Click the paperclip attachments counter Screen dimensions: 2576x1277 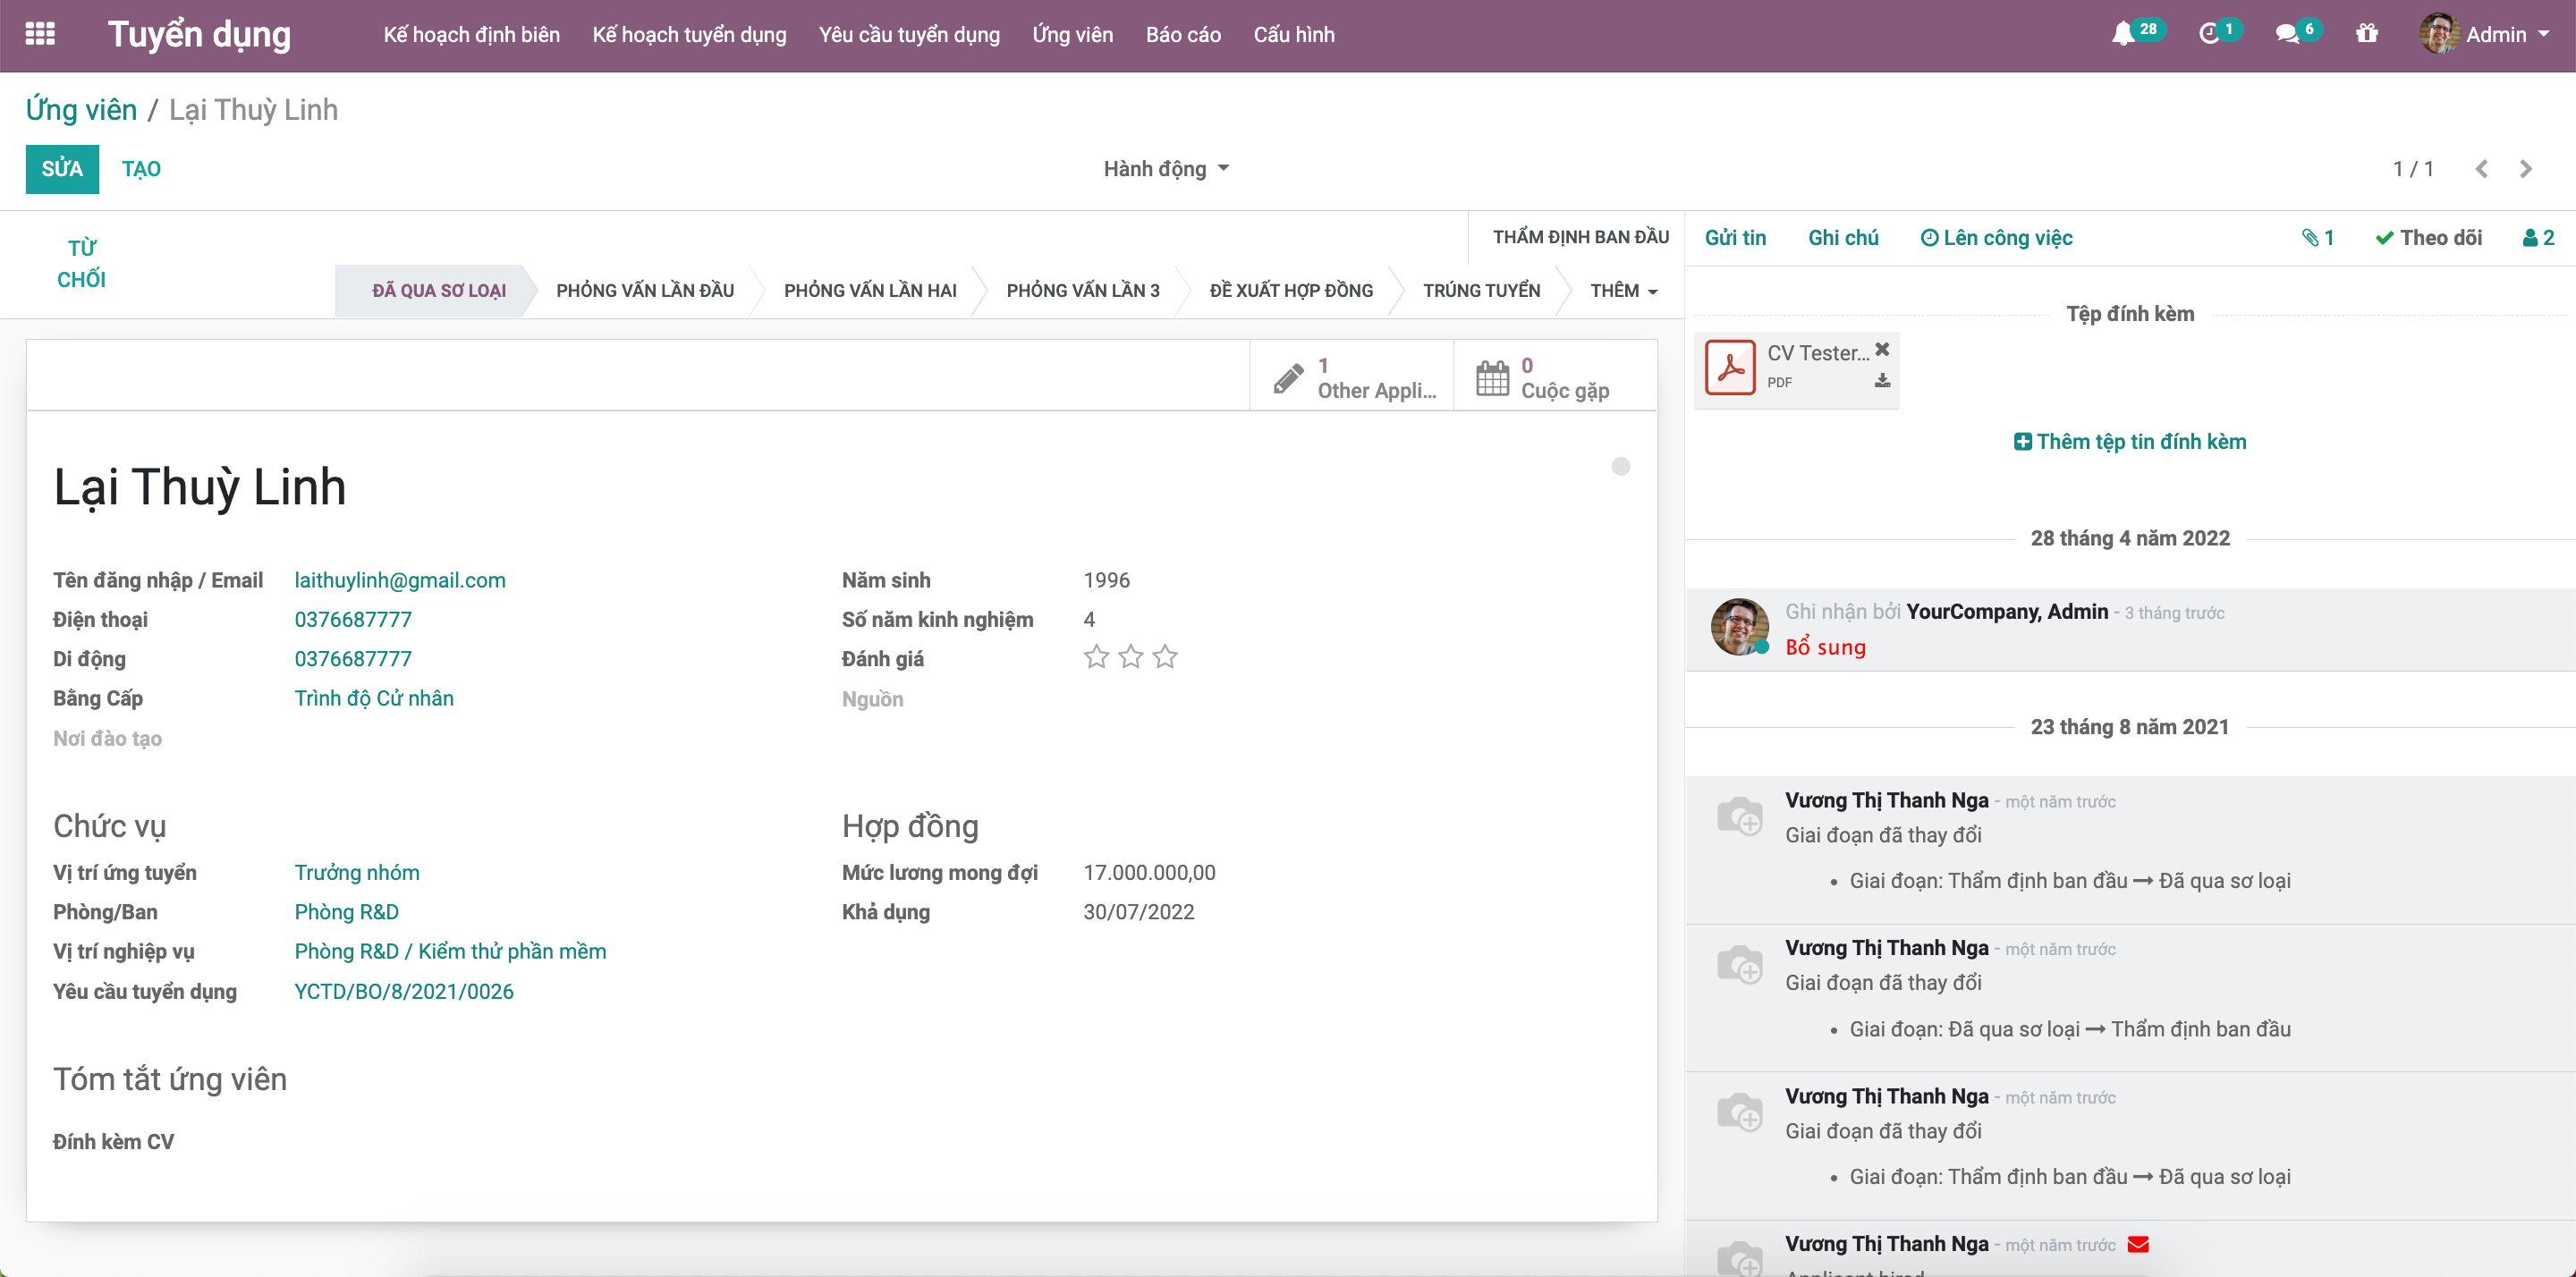[x=2317, y=238]
